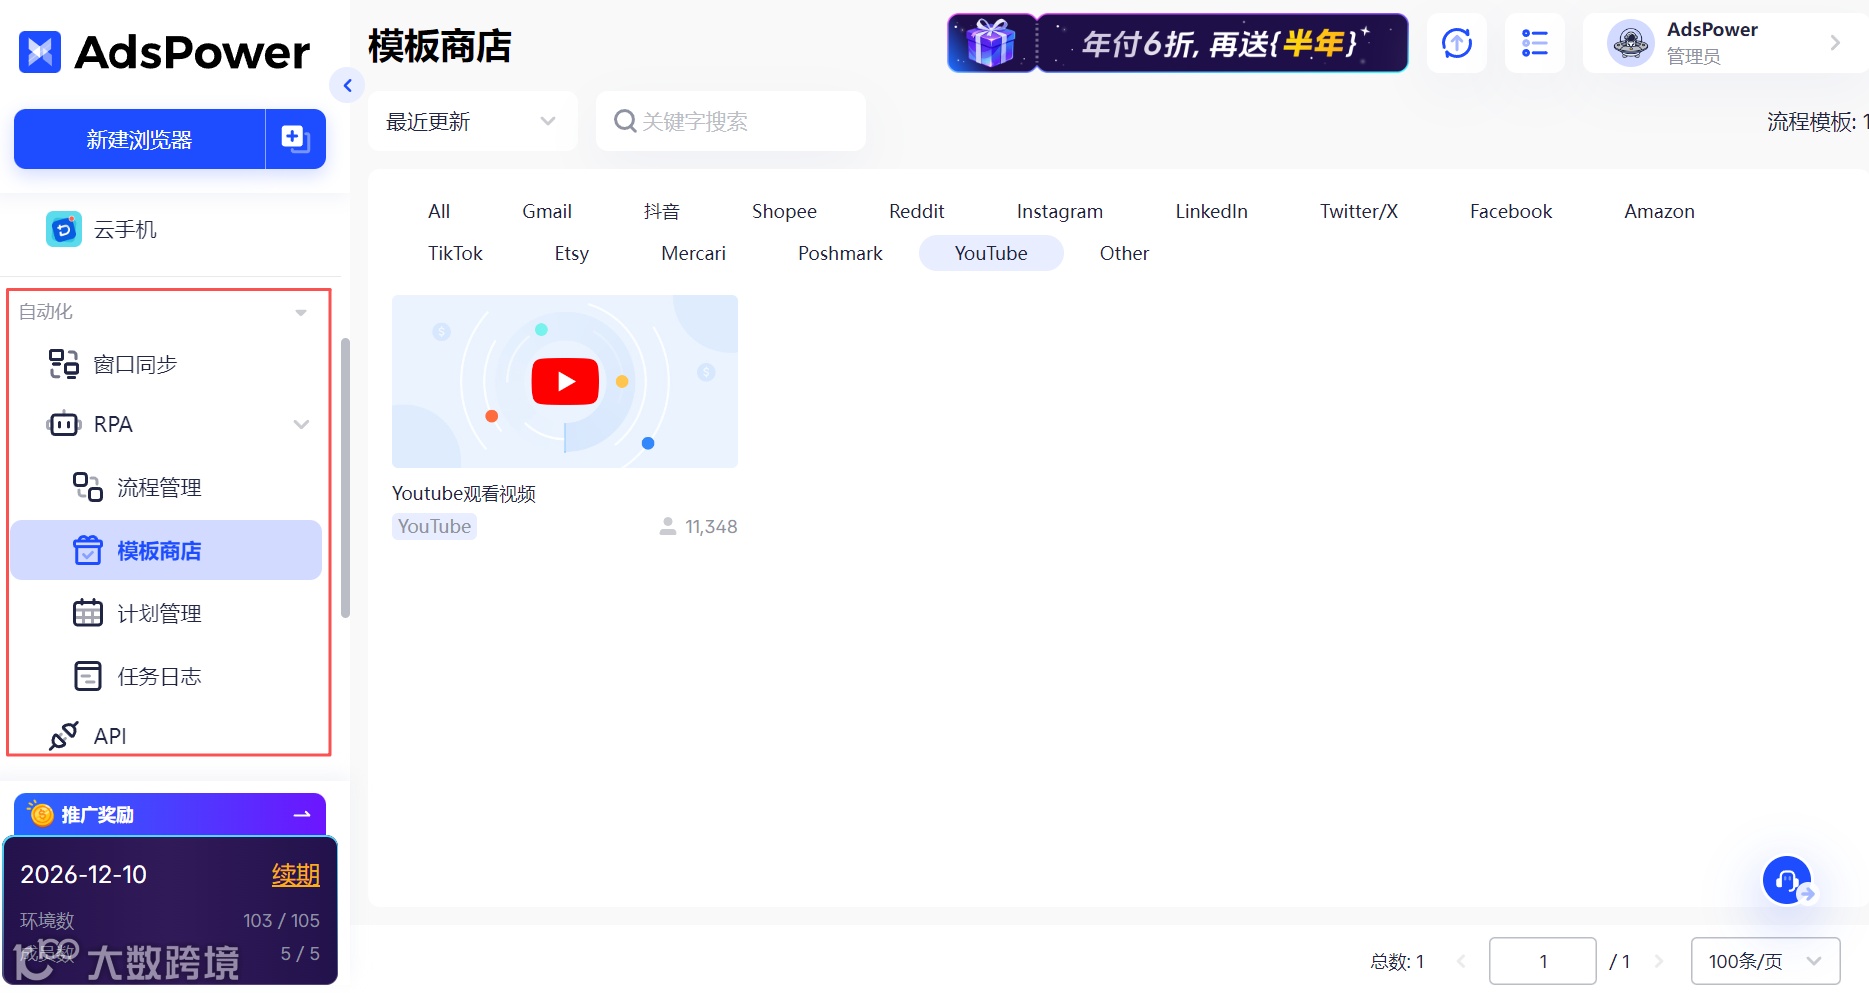Click the YouTube tag on the template card
The image size is (1869, 993).
pyautogui.click(x=434, y=526)
